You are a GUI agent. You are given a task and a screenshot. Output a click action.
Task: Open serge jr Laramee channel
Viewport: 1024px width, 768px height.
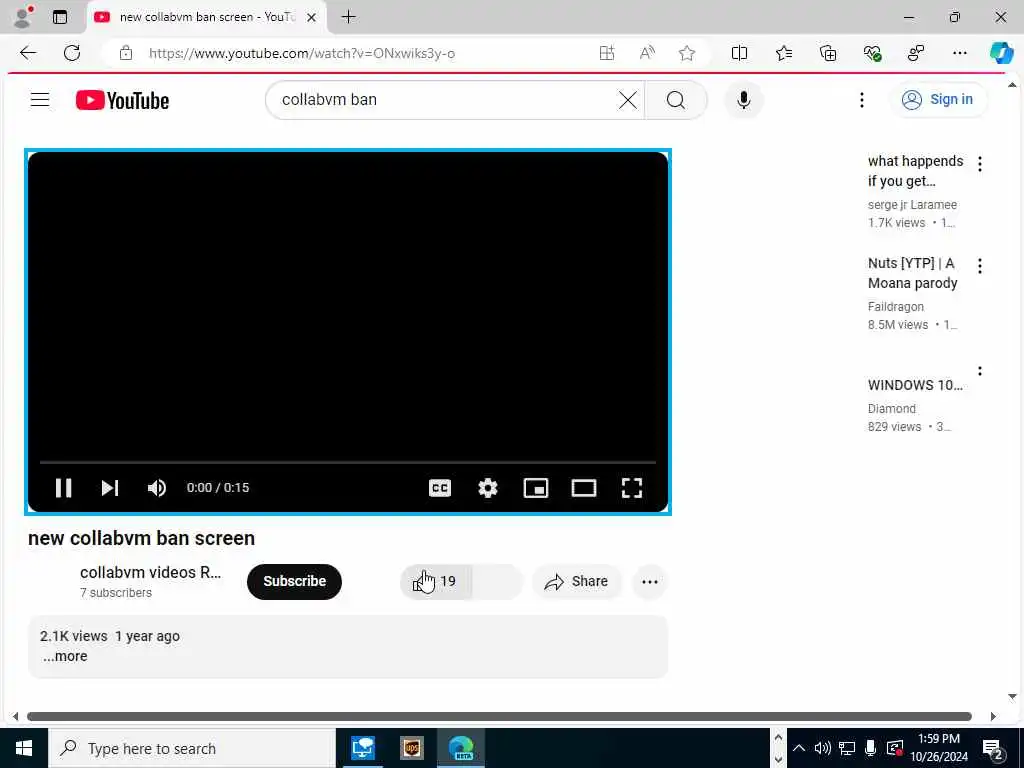click(912, 204)
